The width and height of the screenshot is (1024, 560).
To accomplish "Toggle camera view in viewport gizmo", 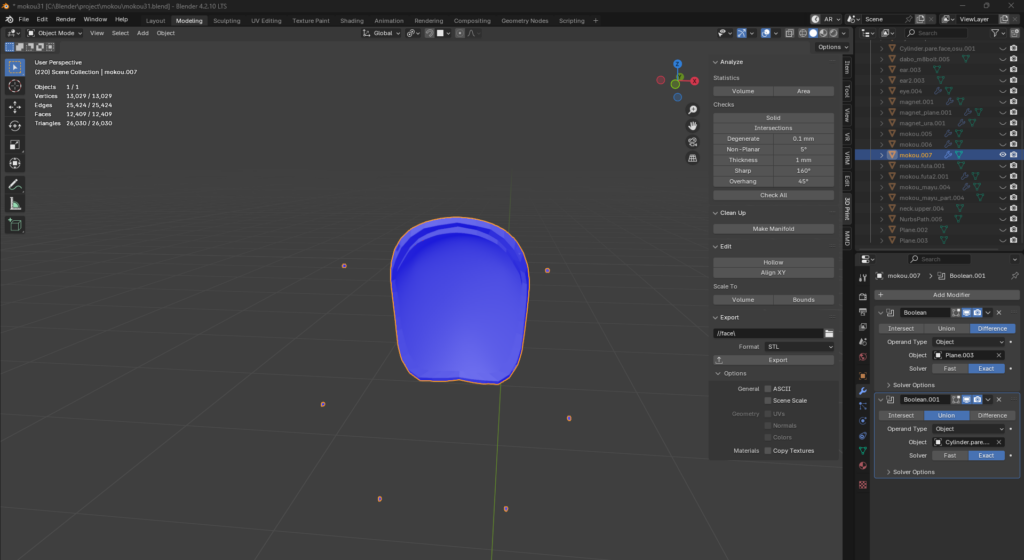I will point(692,142).
